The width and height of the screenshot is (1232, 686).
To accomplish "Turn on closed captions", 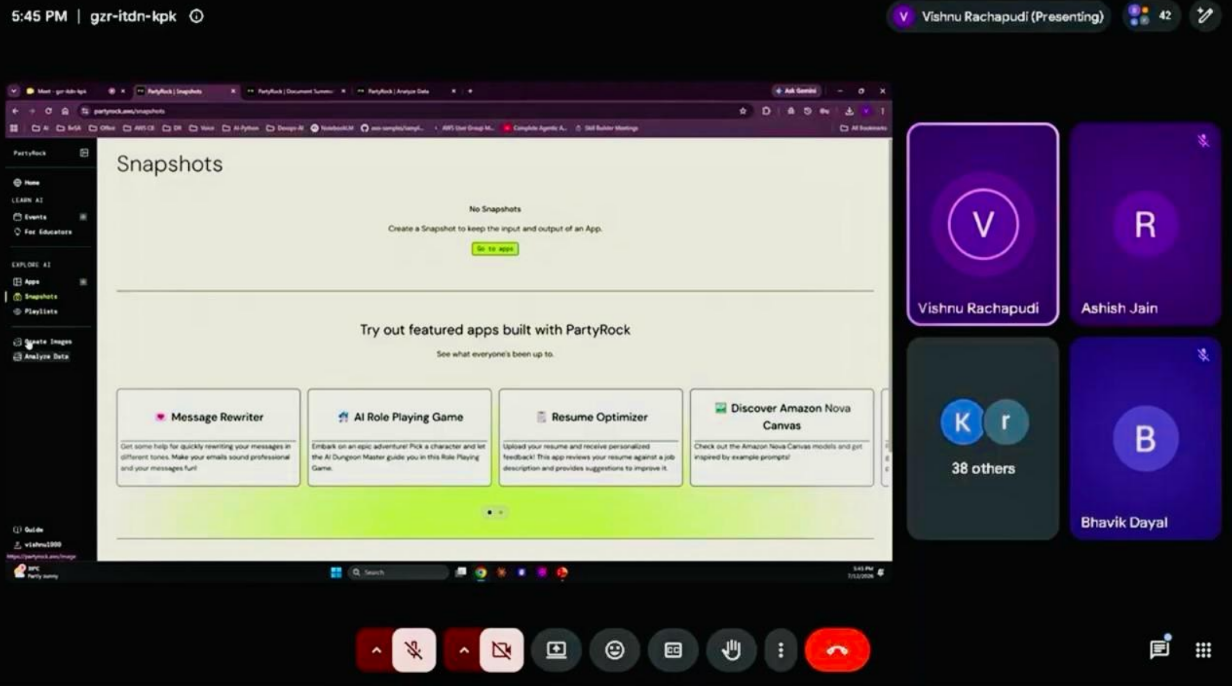I will 673,650.
